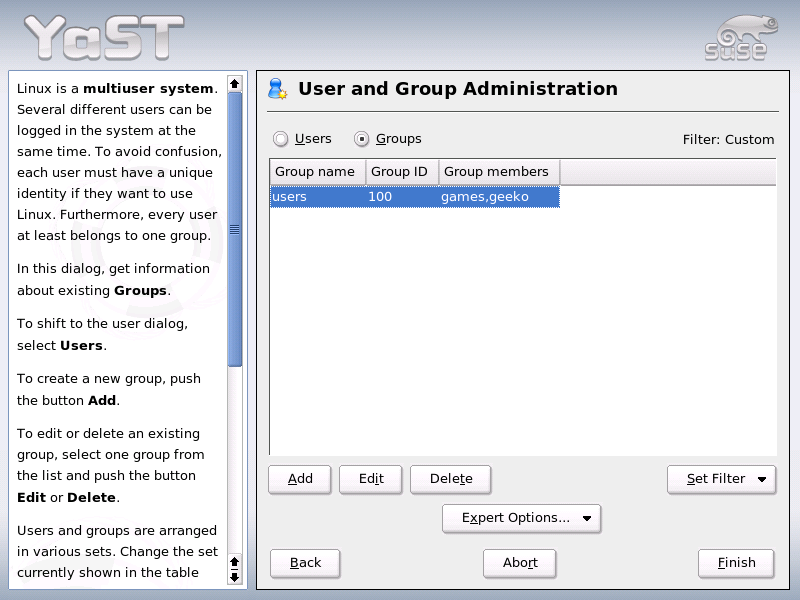This screenshot has height=600, width=800.
Task: Click the 'User and Group Administration' heading
Action: click(x=458, y=89)
